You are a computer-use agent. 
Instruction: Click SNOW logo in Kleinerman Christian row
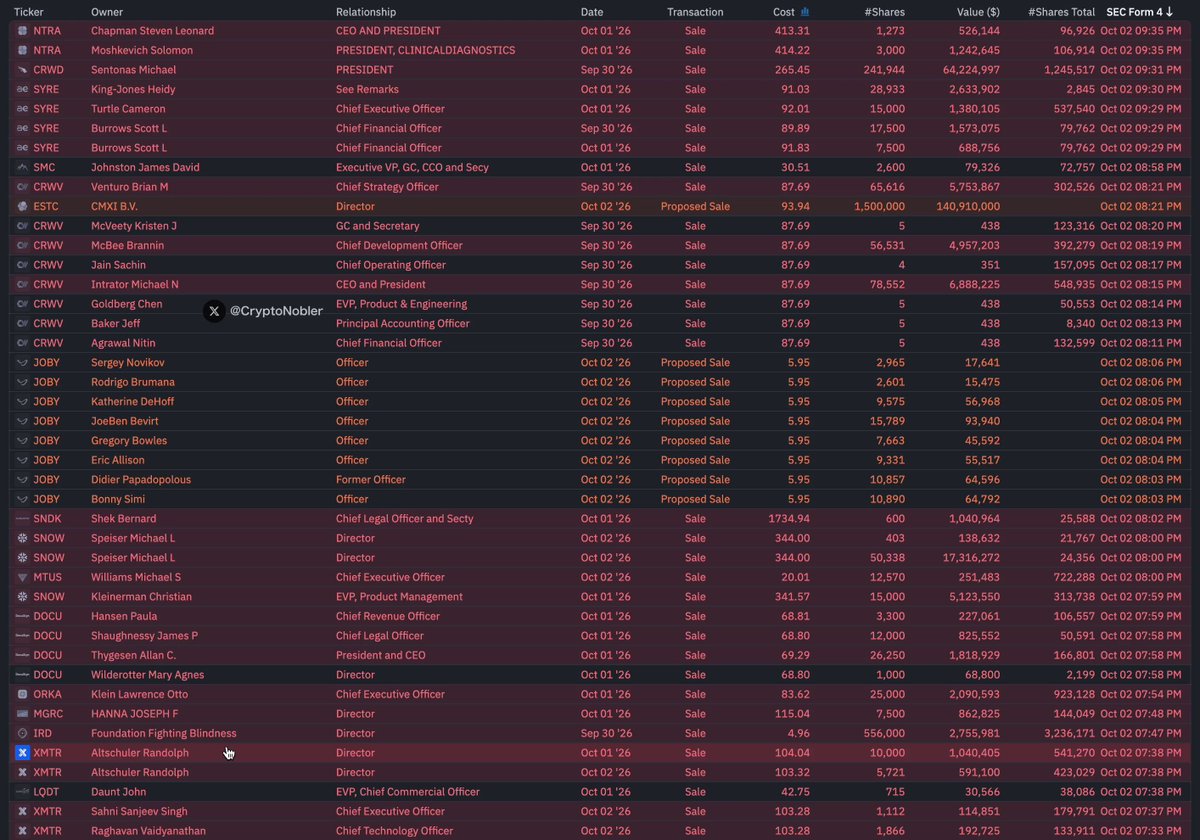[x=22, y=596]
